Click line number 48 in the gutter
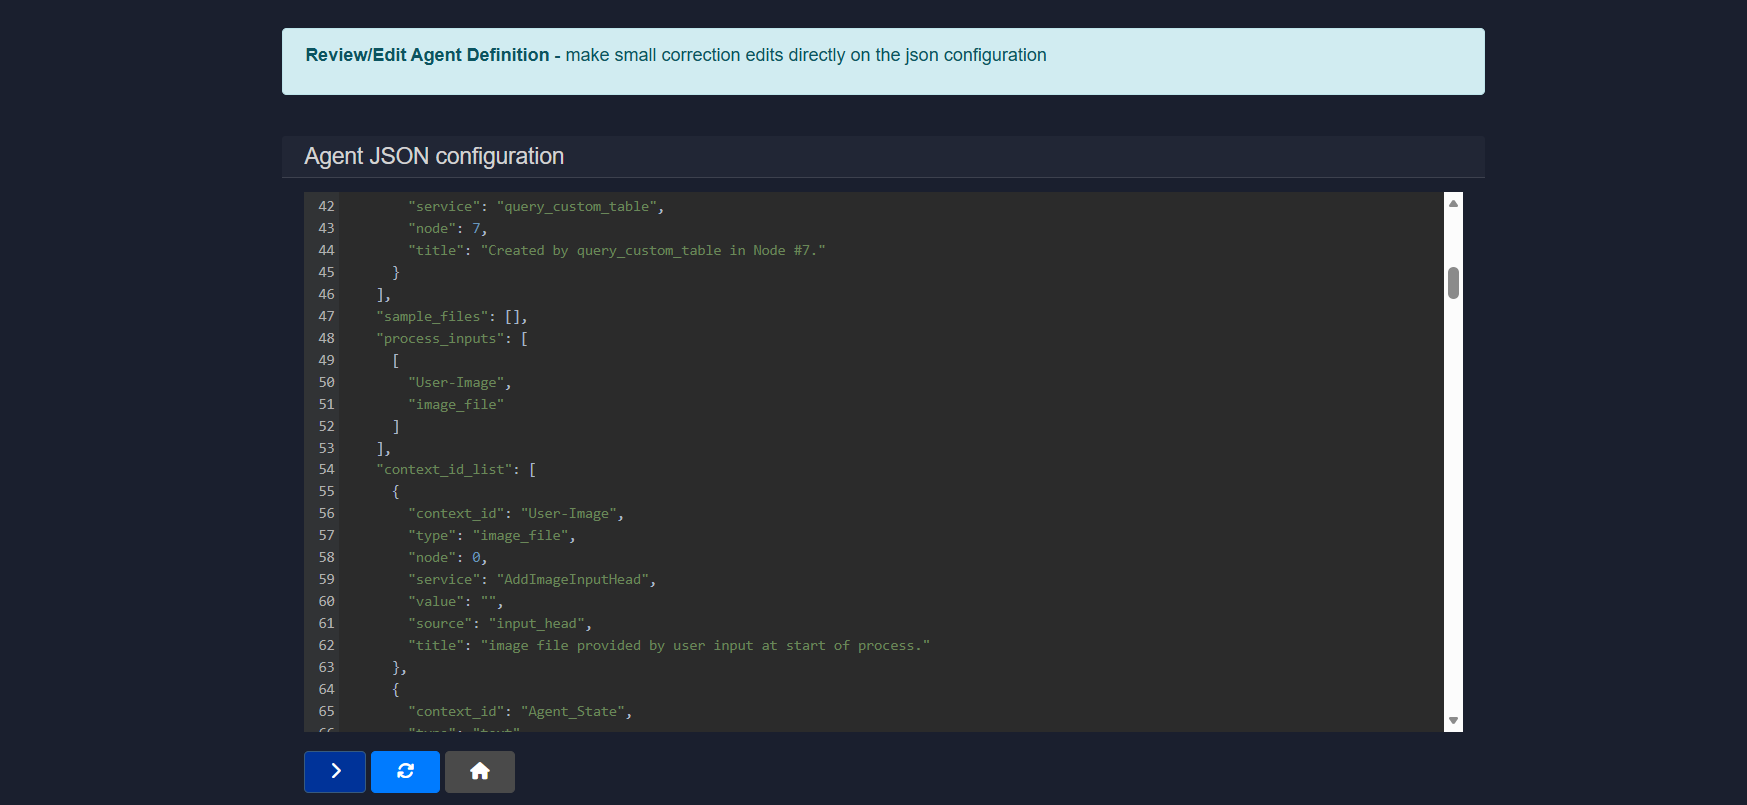Viewport: 1747px width, 805px height. coord(326,338)
